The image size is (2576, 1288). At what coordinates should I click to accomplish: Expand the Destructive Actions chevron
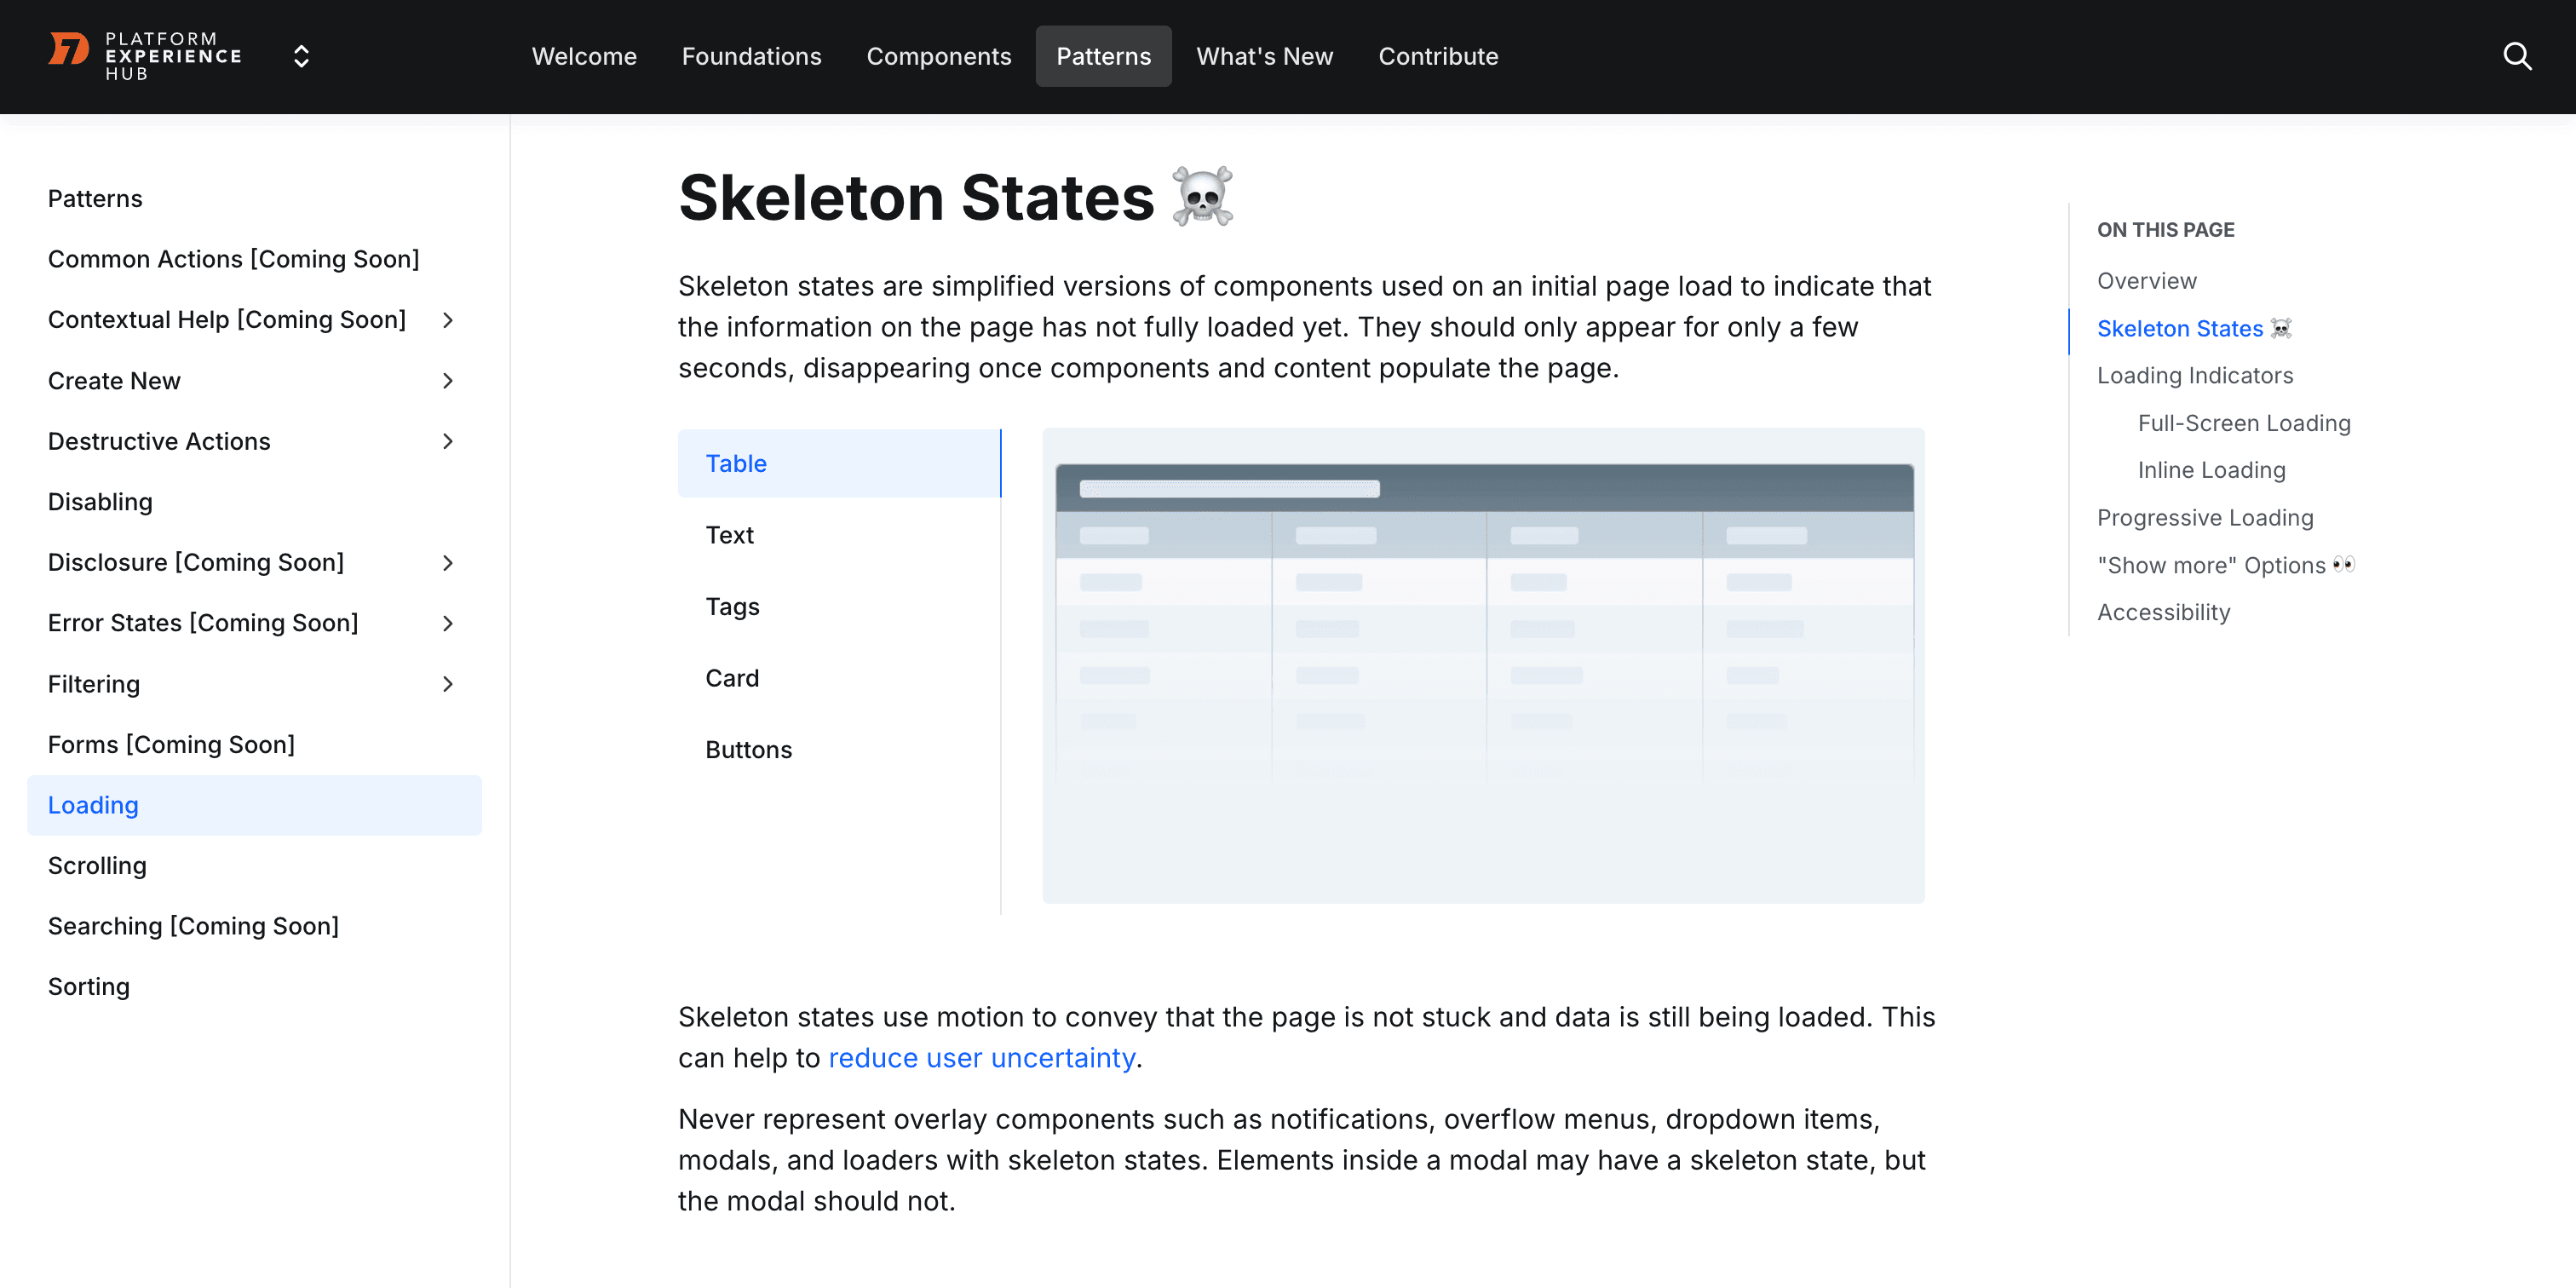pos(448,441)
